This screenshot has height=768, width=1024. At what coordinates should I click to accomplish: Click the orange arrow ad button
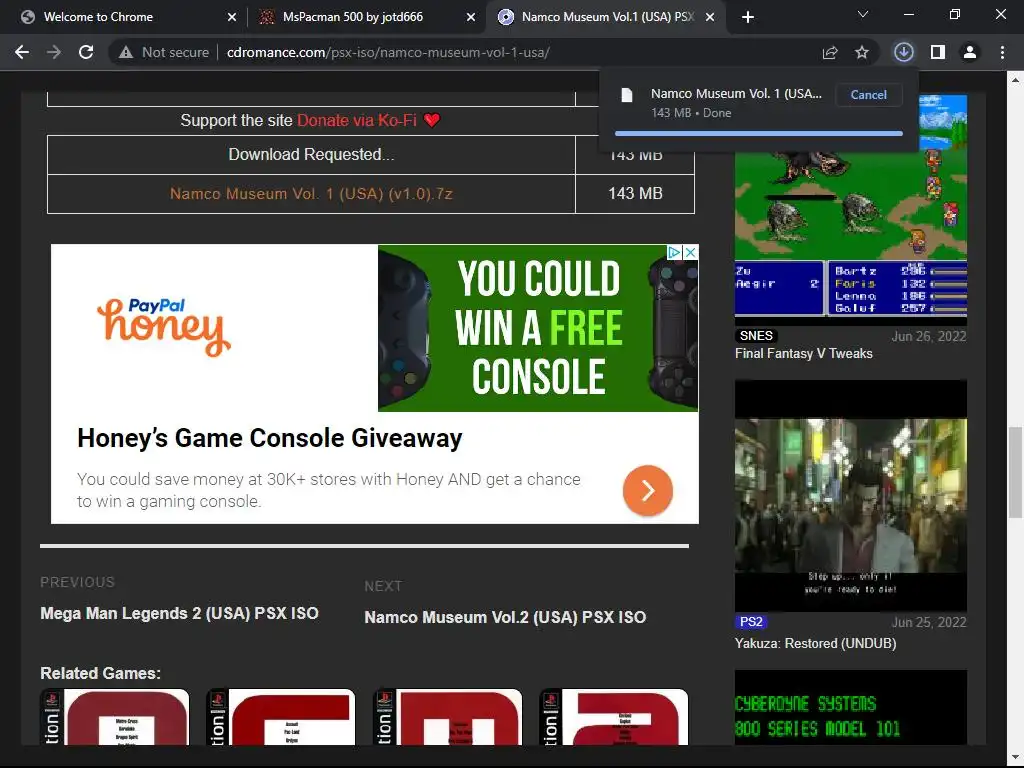pos(647,490)
